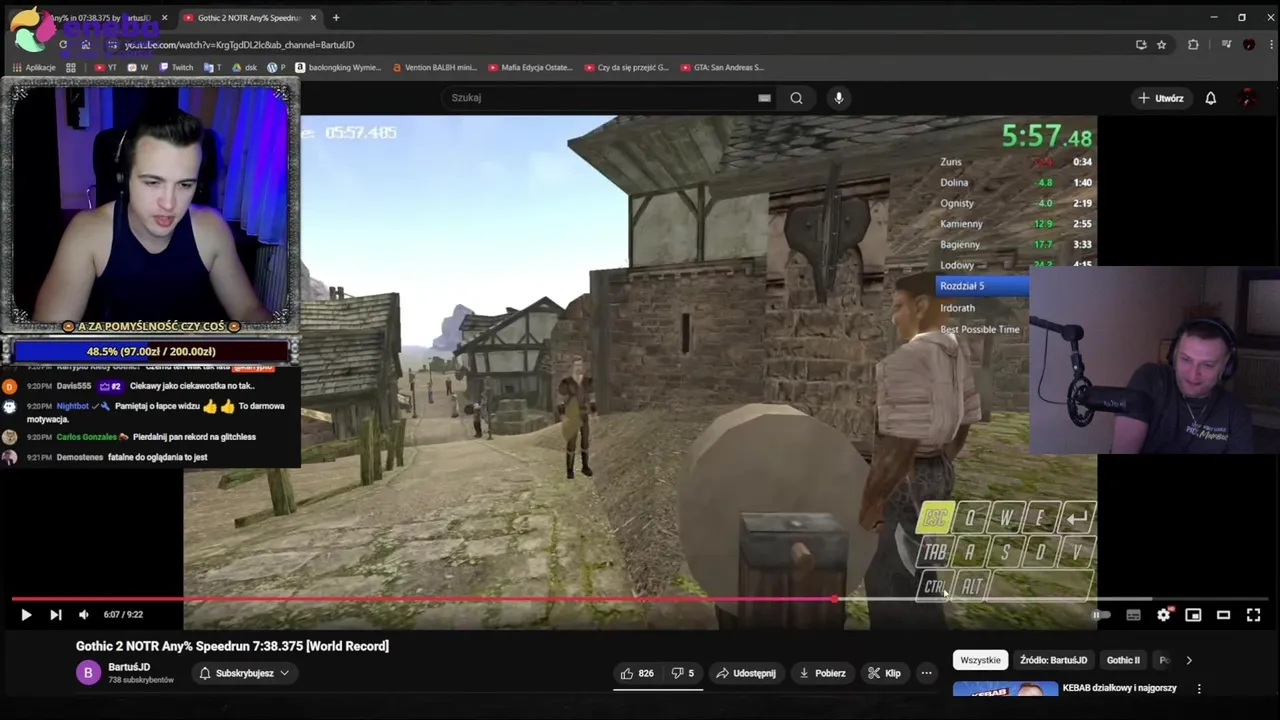Click the progress bar scrubber handle
The width and height of the screenshot is (1280, 720).
click(x=834, y=599)
